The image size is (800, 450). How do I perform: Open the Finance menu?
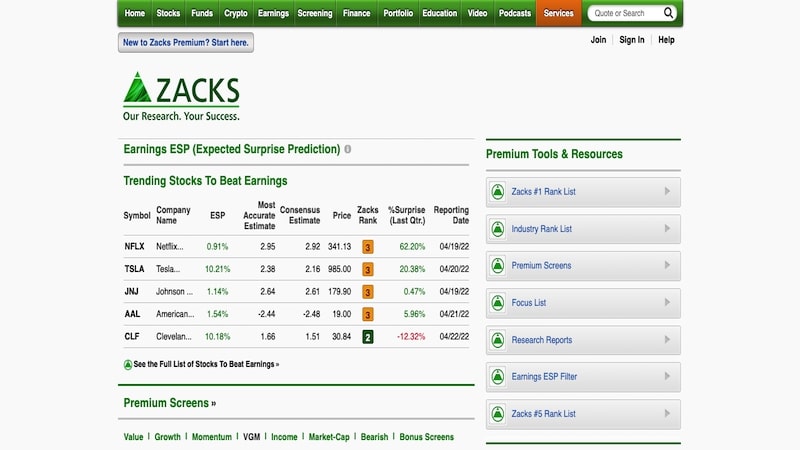357,13
